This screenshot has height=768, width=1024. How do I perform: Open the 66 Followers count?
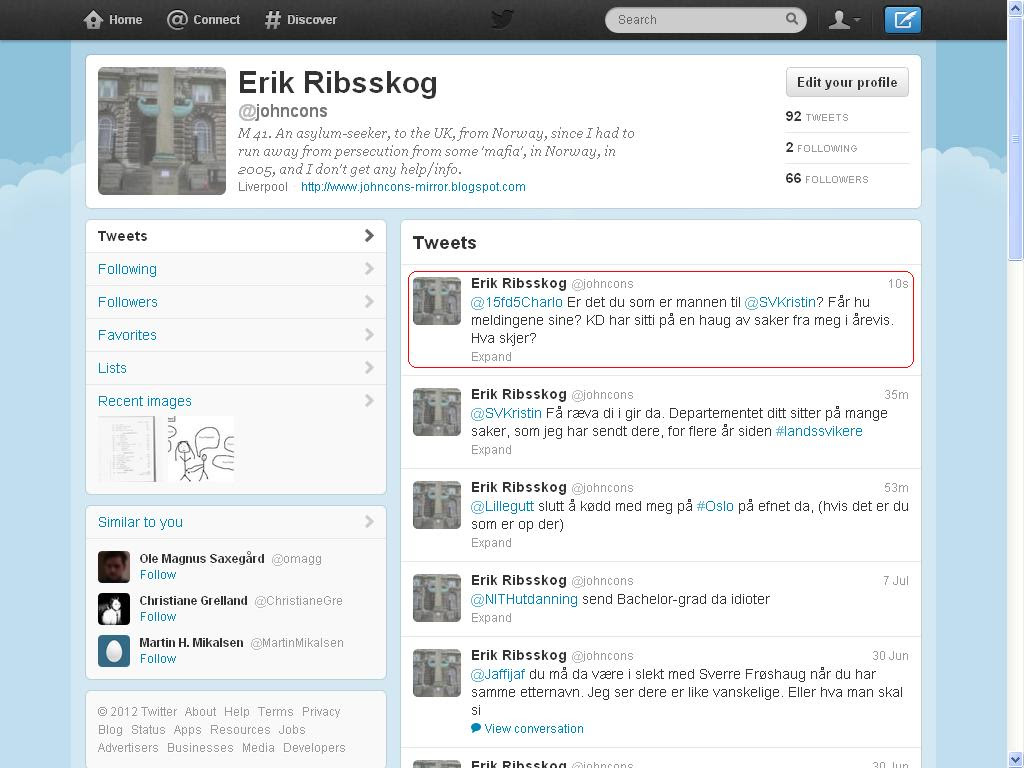[x=827, y=178]
